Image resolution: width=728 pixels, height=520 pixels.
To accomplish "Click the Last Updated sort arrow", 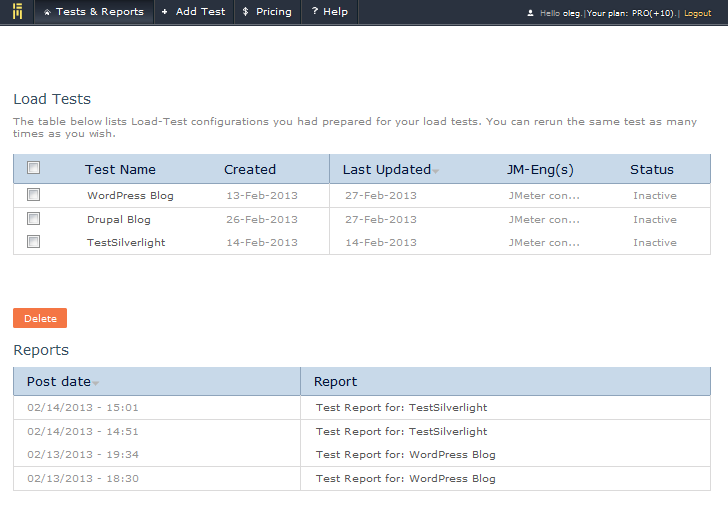I will click(x=436, y=172).
